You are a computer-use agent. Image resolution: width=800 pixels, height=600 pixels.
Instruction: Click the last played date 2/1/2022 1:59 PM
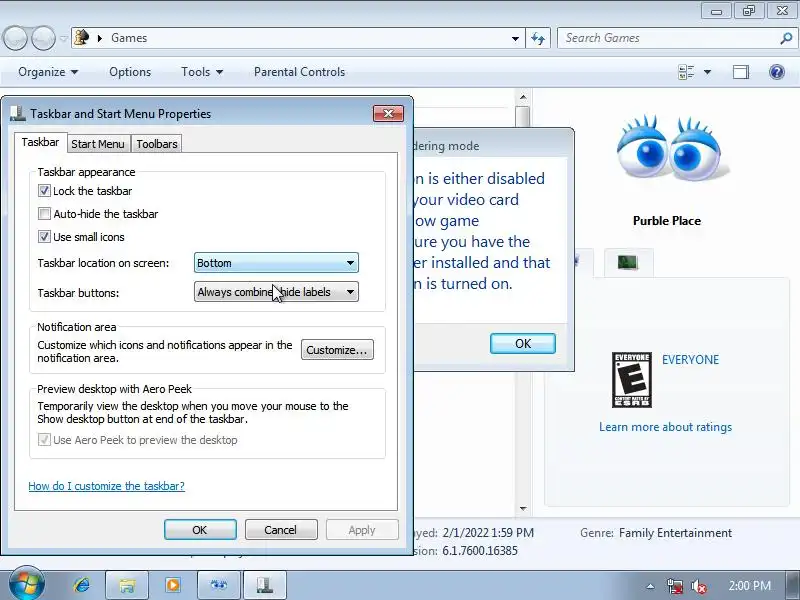(x=488, y=533)
